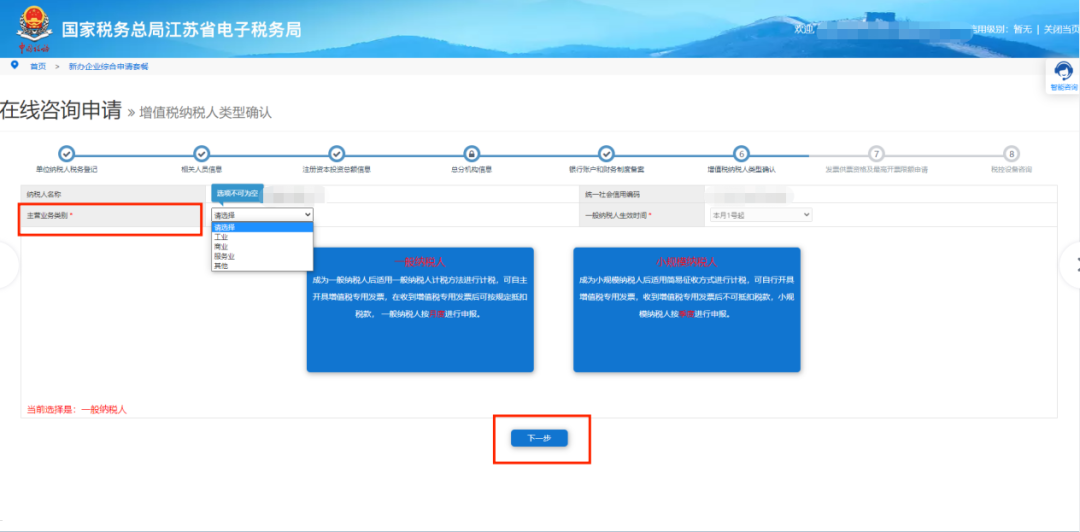Click step 7 发票供票资格 circle
This screenshot has width=1080, height=532.
coord(876,153)
